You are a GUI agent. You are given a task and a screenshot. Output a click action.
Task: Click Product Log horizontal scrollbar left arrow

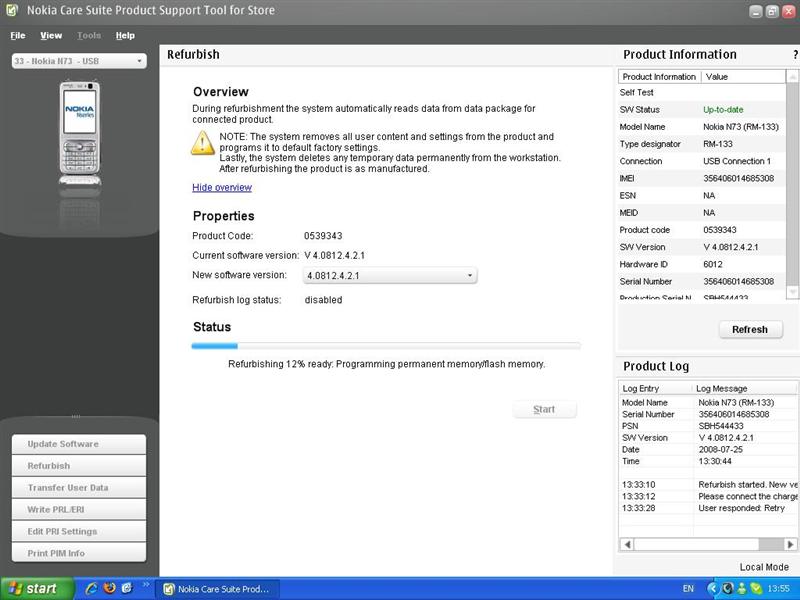click(x=628, y=544)
